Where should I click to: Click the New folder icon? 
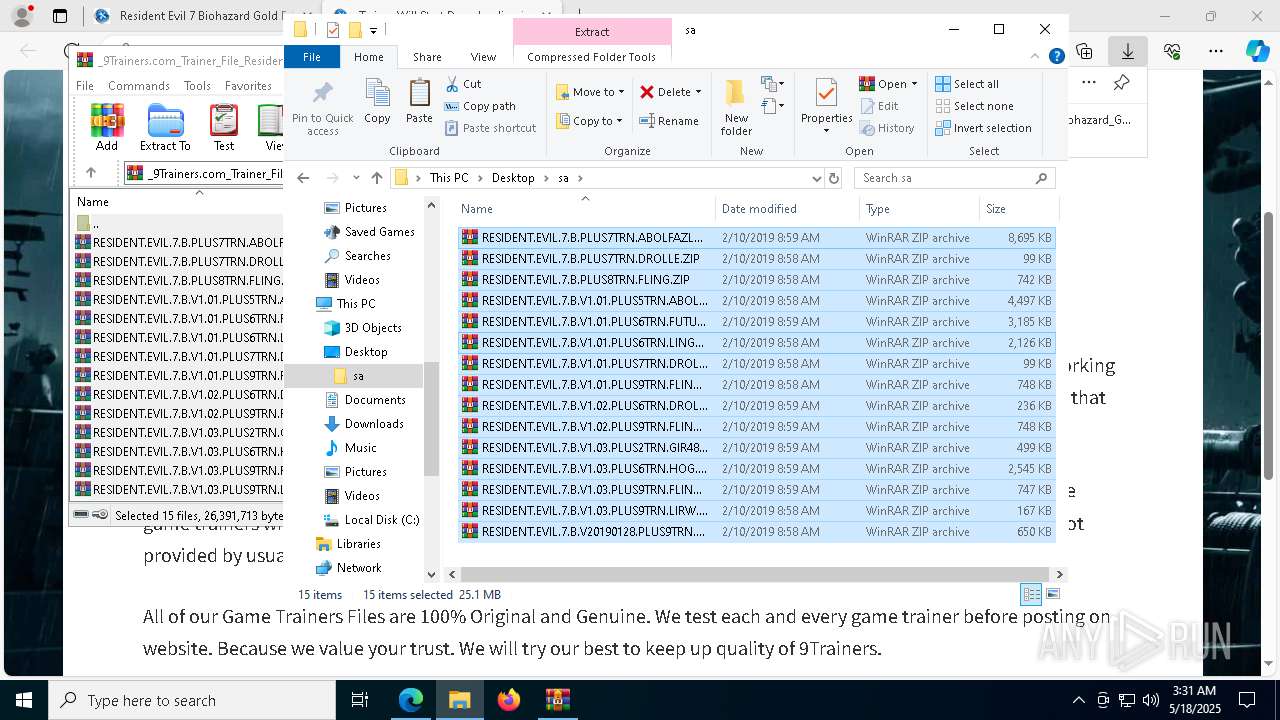736,92
